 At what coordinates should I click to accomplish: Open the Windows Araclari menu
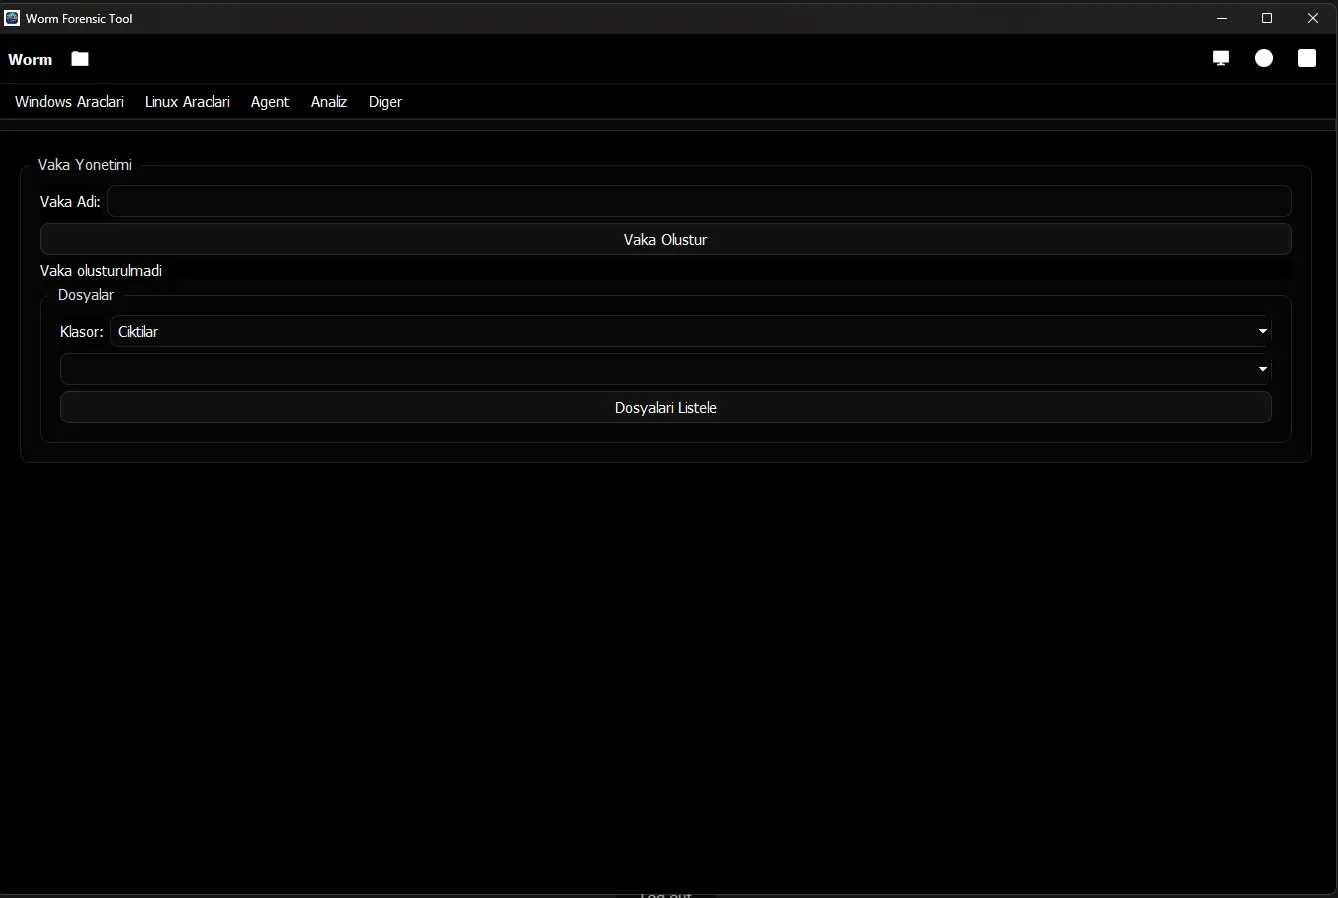tap(70, 102)
